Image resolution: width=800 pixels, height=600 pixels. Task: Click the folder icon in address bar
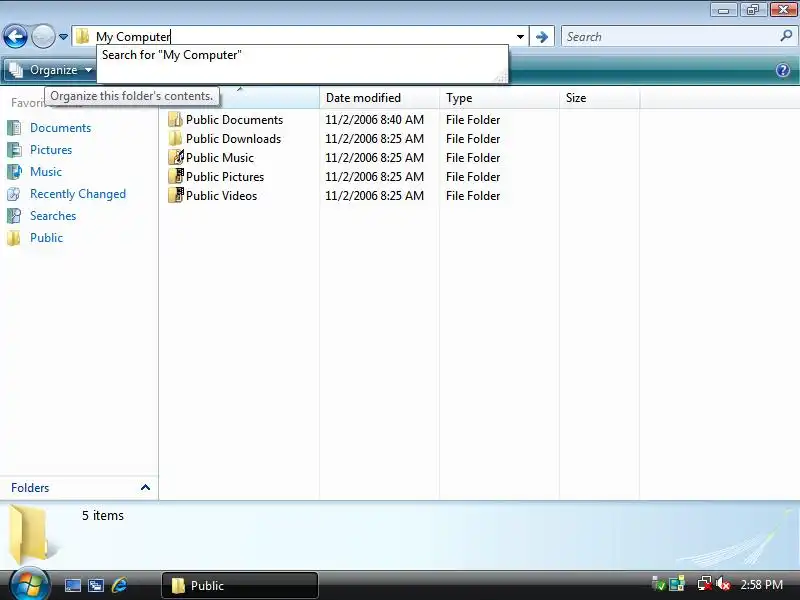pyautogui.click(x=83, y=37)
